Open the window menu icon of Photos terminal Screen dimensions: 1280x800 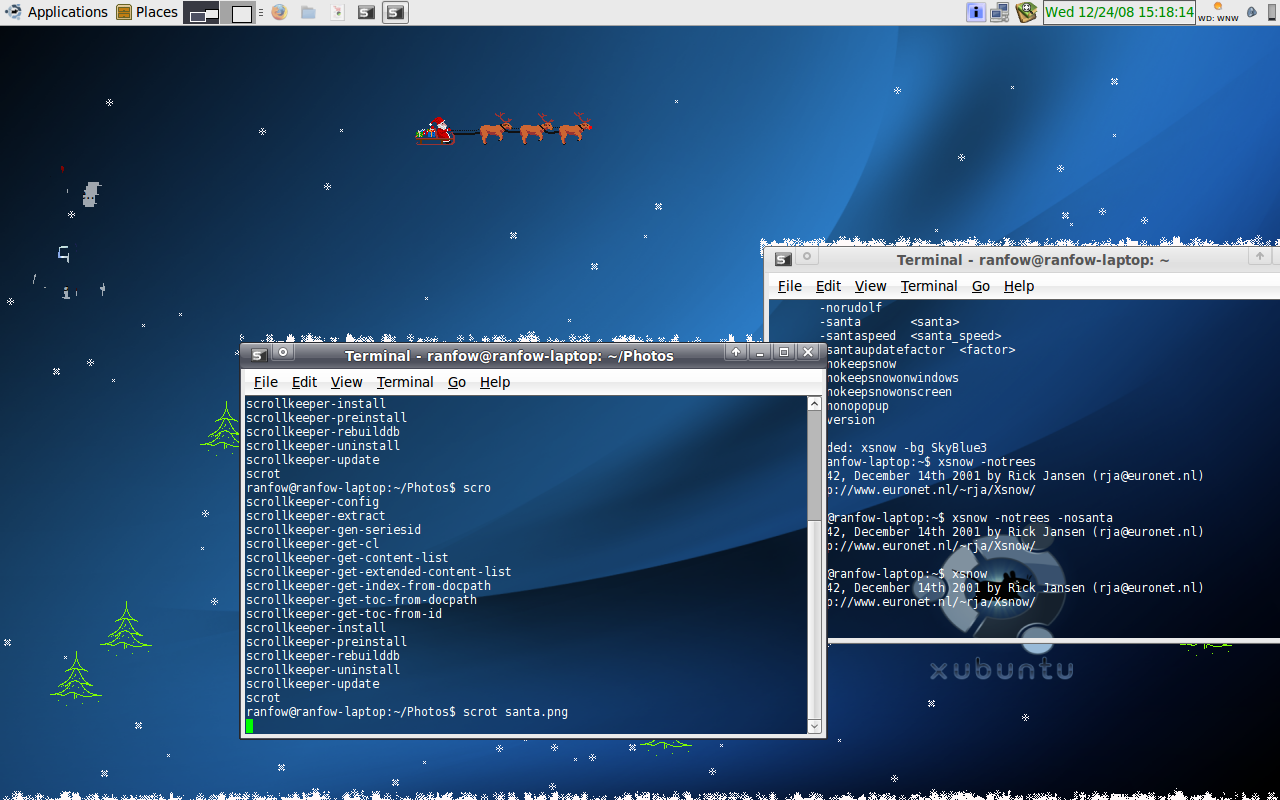coord(258,354)
